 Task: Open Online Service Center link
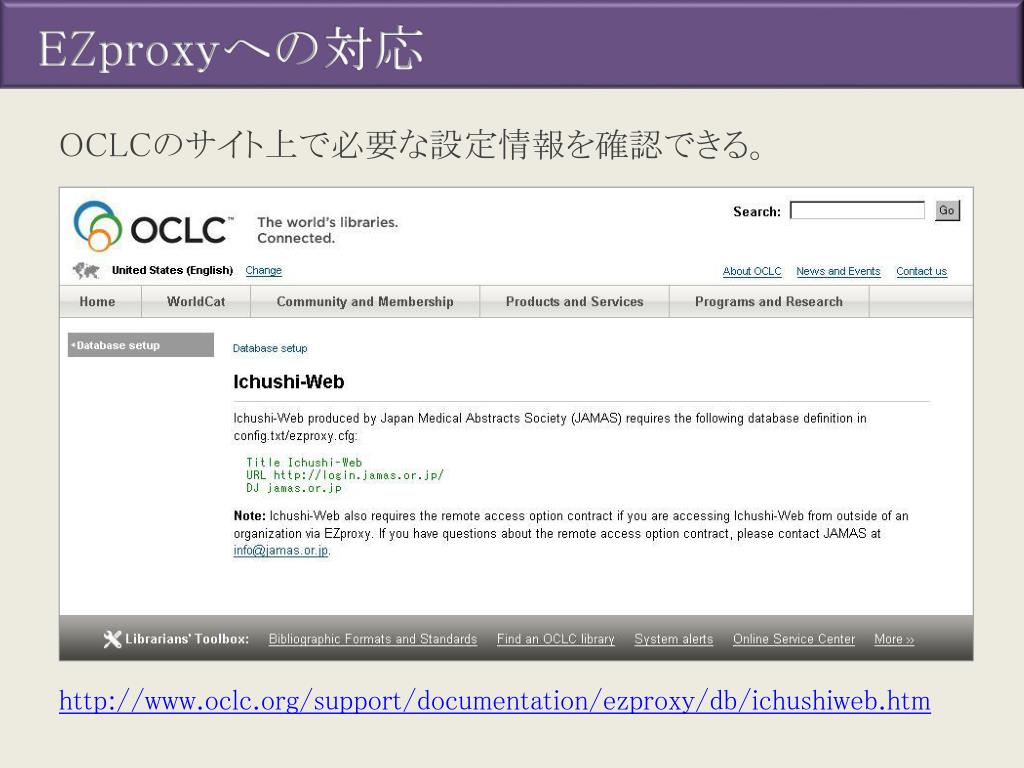793,639
